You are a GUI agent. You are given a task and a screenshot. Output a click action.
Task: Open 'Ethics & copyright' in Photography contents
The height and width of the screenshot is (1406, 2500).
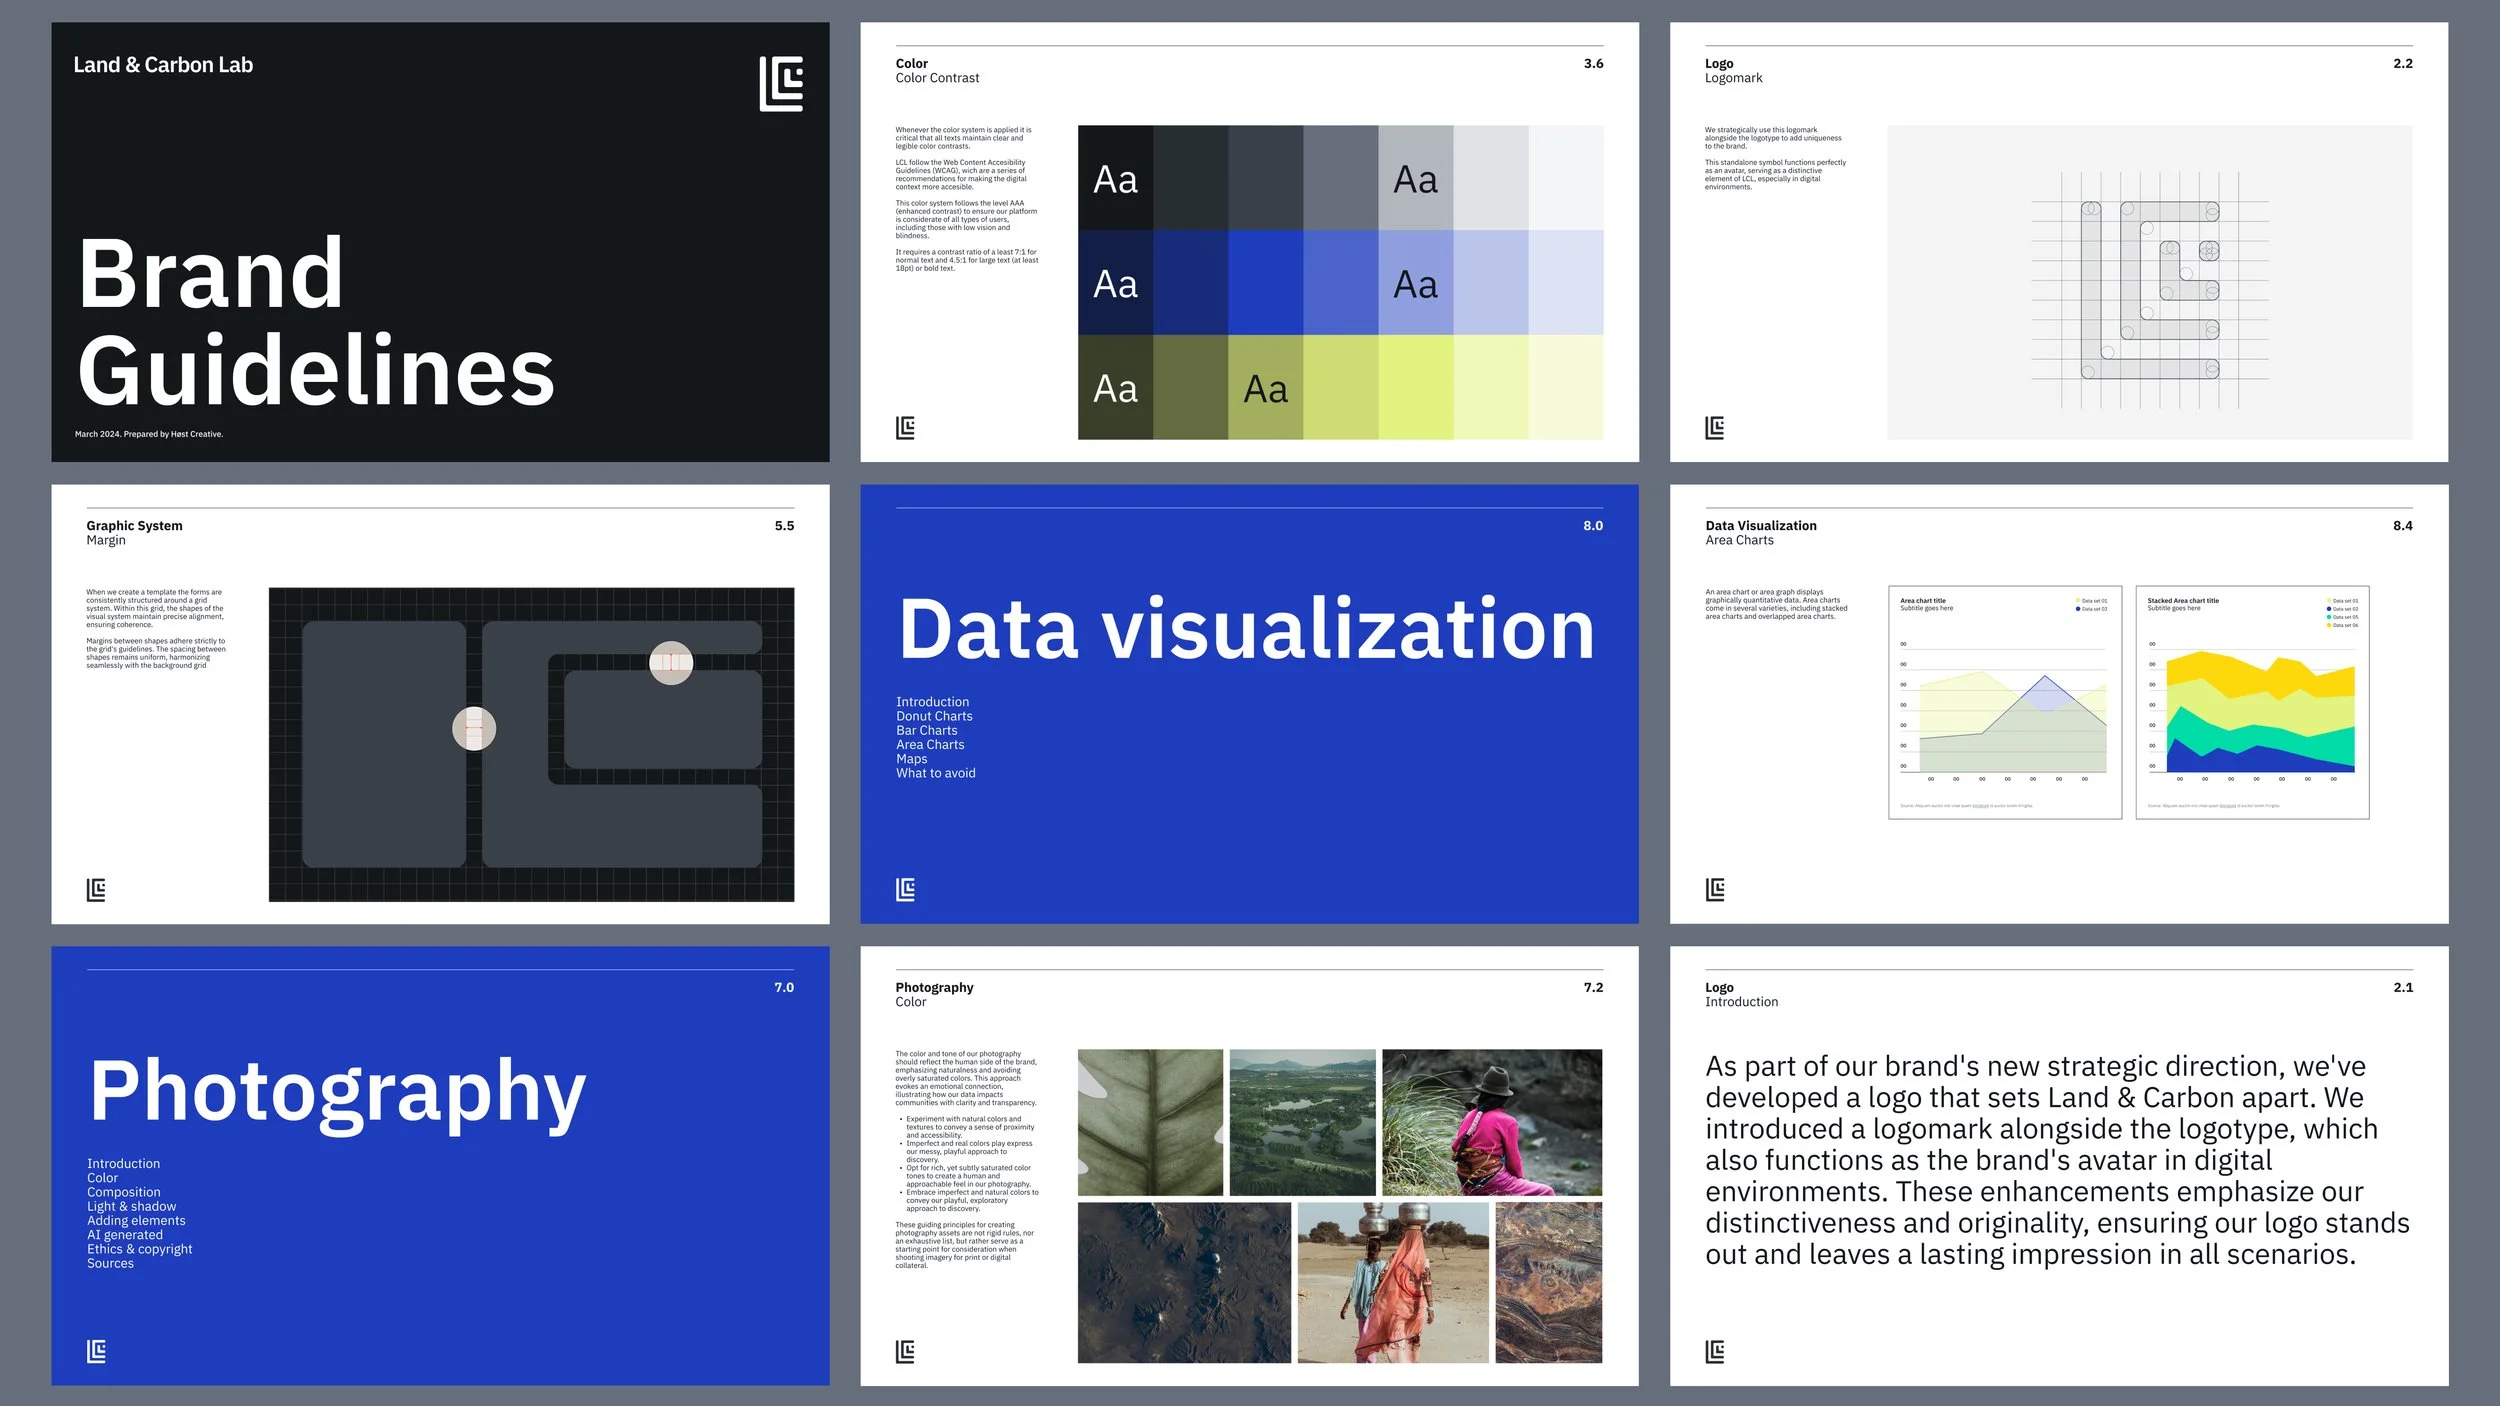(139, 1249)
